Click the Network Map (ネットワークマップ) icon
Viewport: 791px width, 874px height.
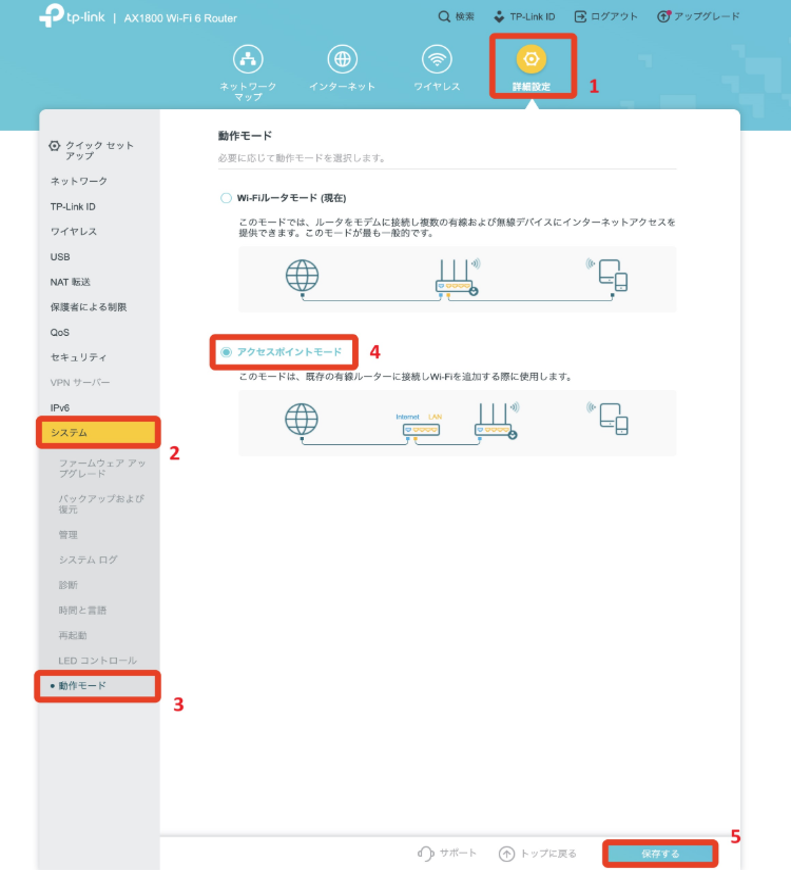click(248, 59)
